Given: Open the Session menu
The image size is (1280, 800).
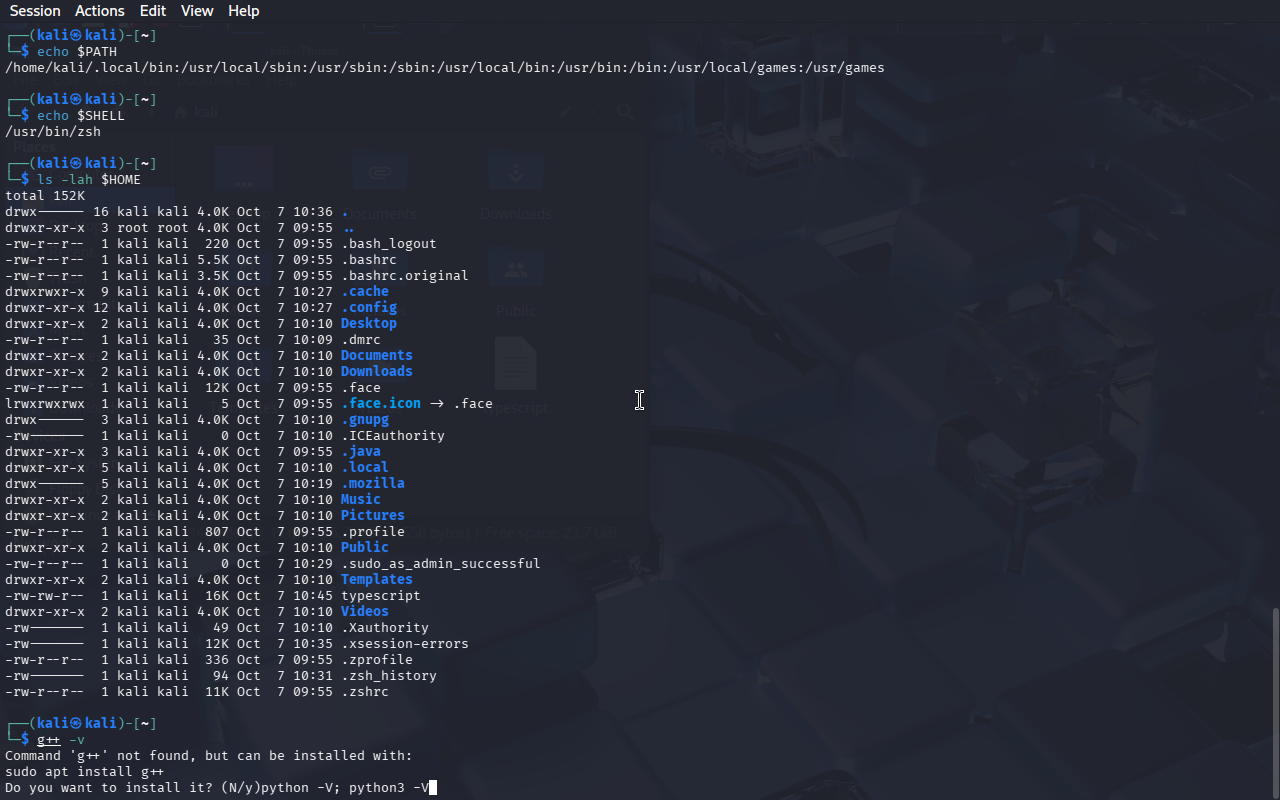Looking at the screenshot, I should [35, 11].
